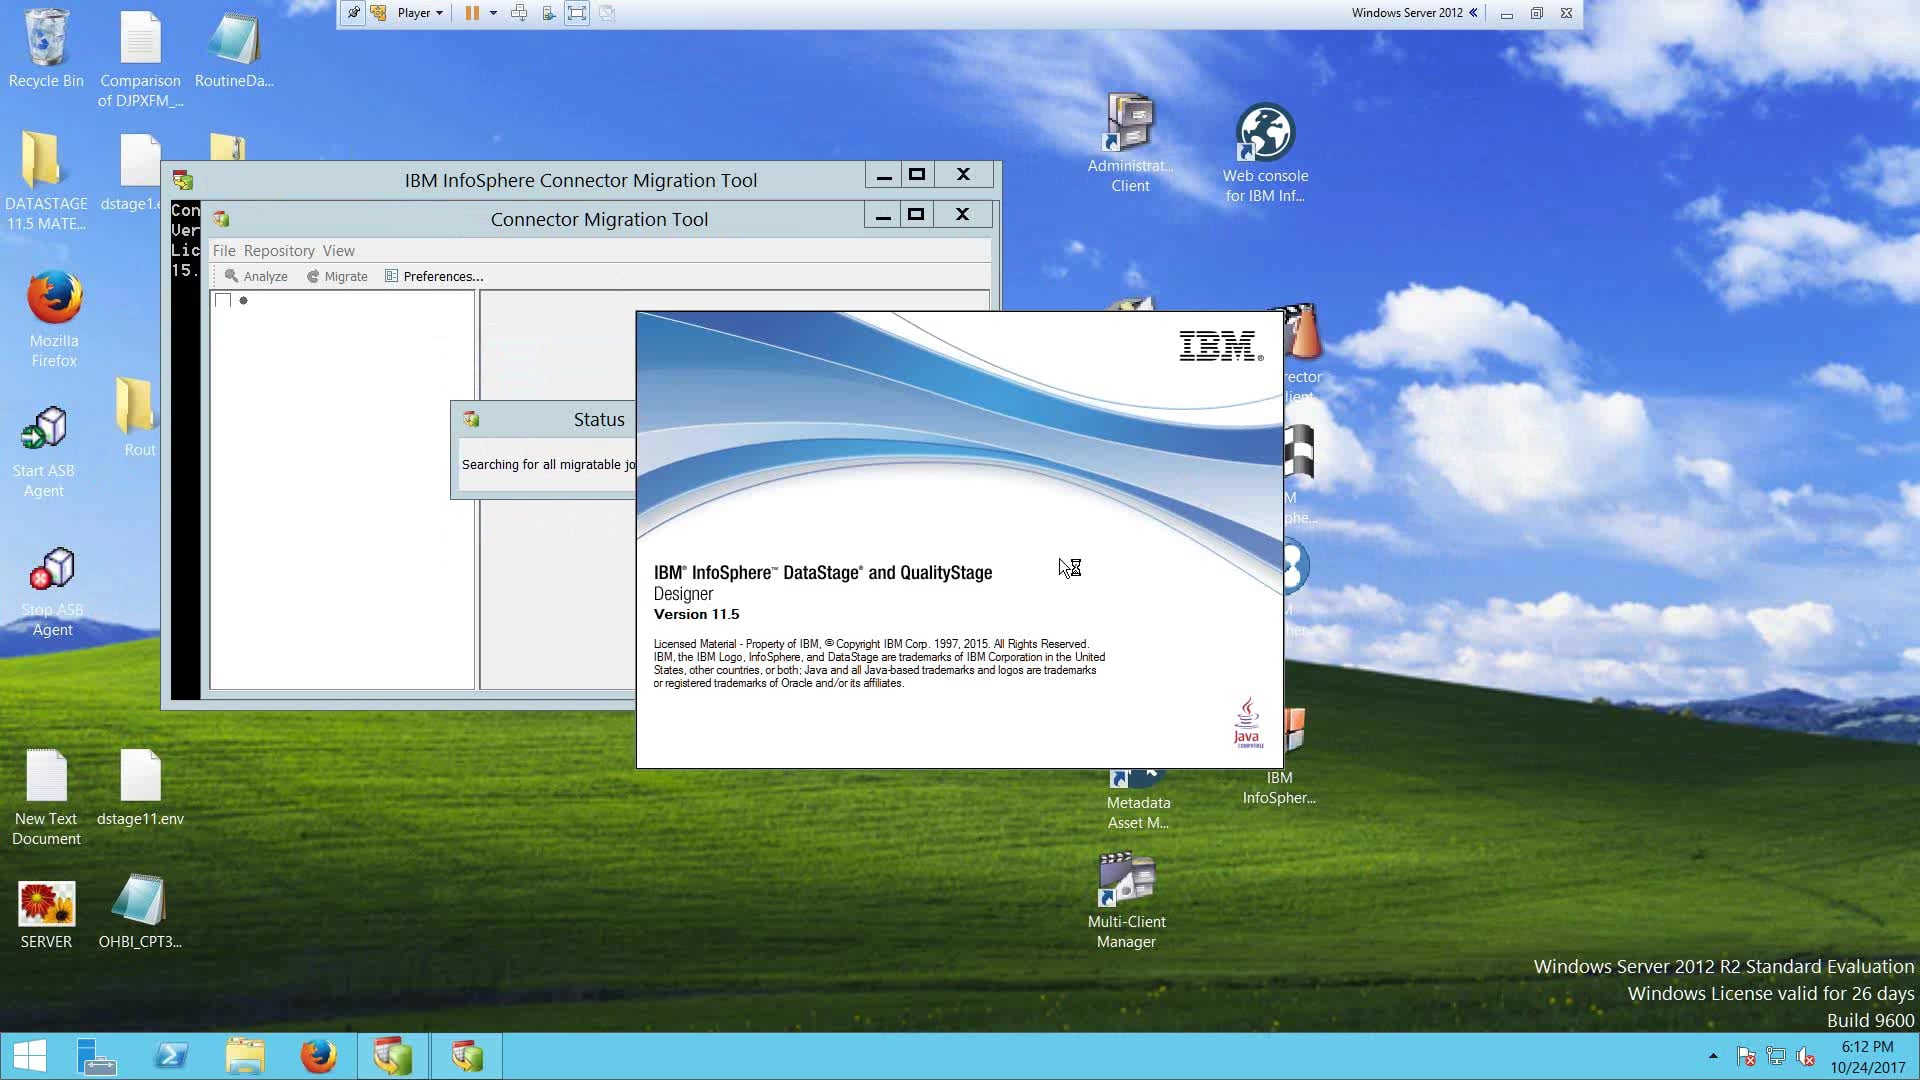Click the Migrate toolbar button
Viewport: 1920px width, 1080px height.
337,276
